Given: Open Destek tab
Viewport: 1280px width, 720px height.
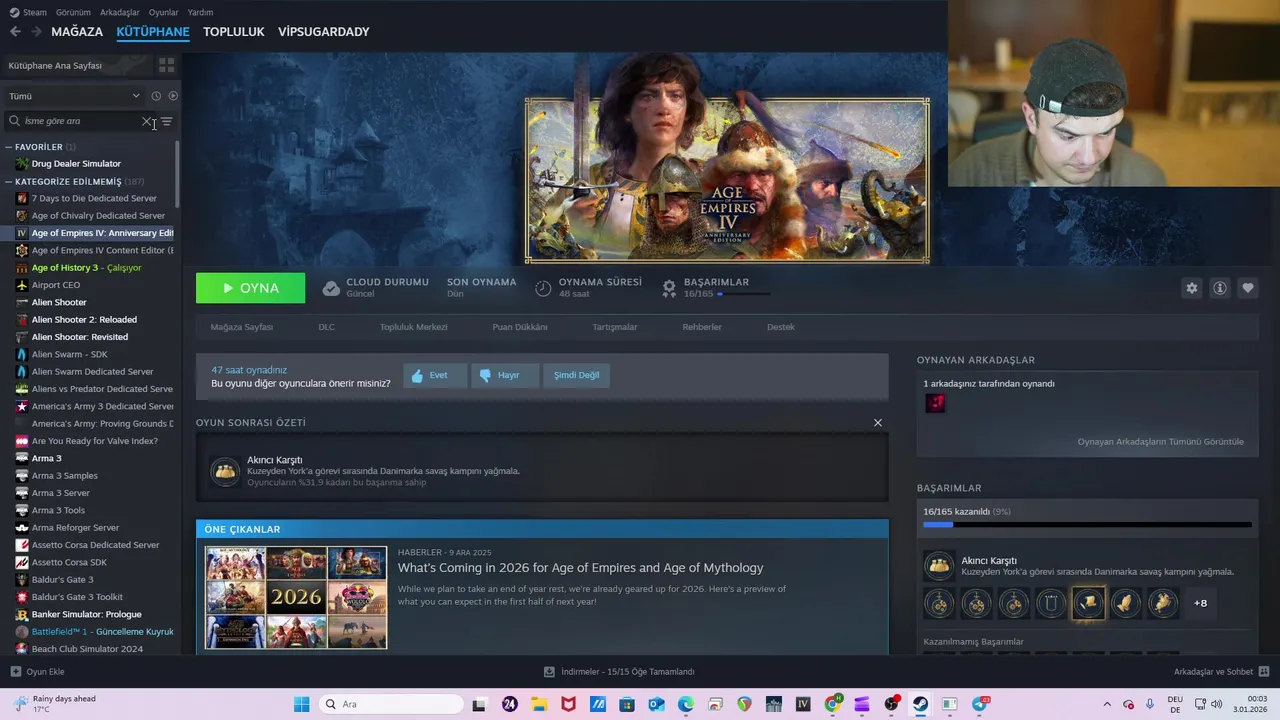Looking at the screenshot, I should pos(781,327).
